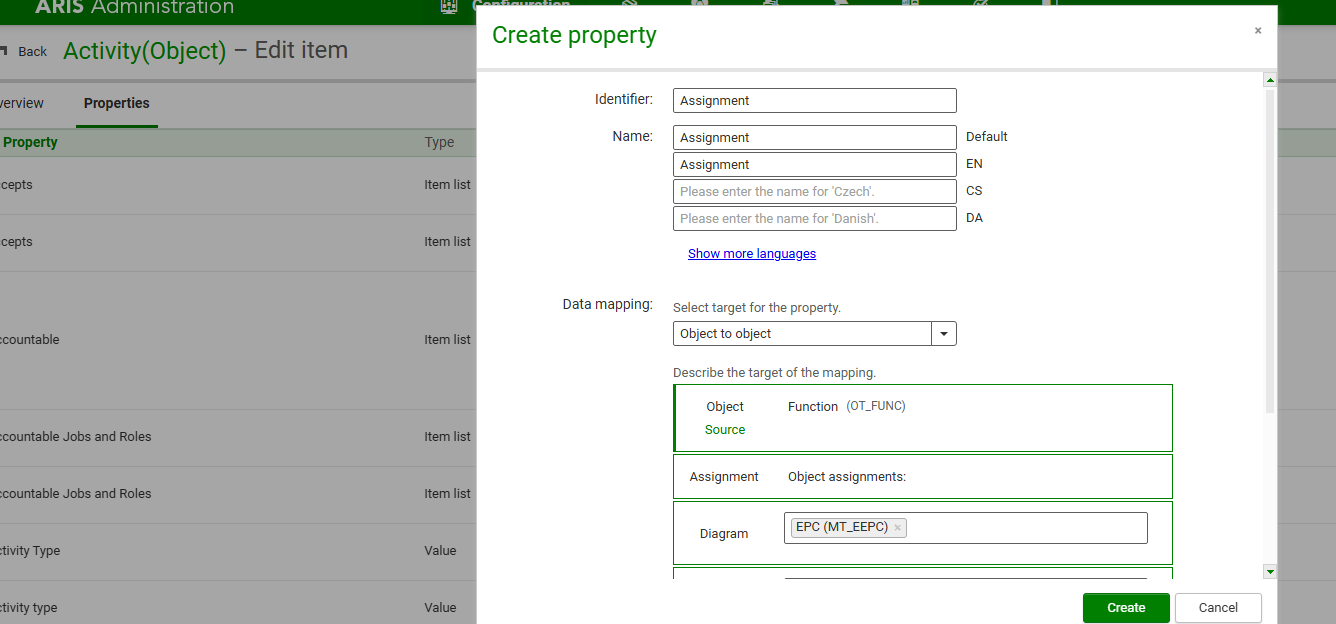Click the dialog scrollbar up arrow
Image resolution: width=1336 pixels, height=624 pixels.
[x=1270, y=80]
